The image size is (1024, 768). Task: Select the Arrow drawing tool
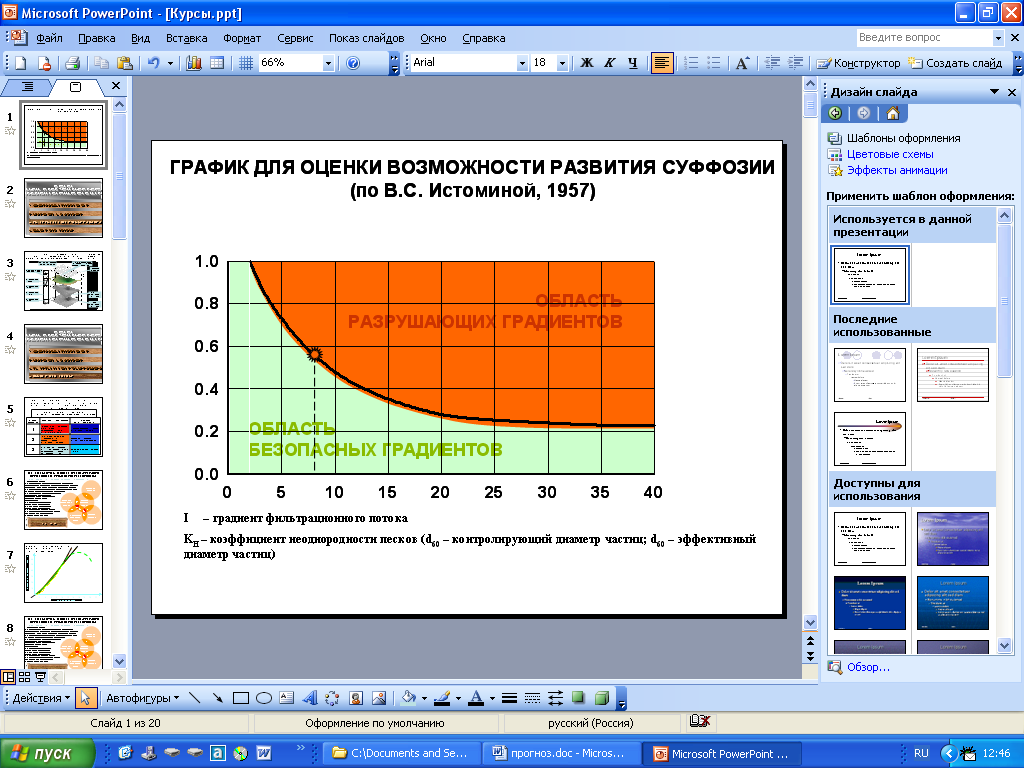[x=217, y=698]
